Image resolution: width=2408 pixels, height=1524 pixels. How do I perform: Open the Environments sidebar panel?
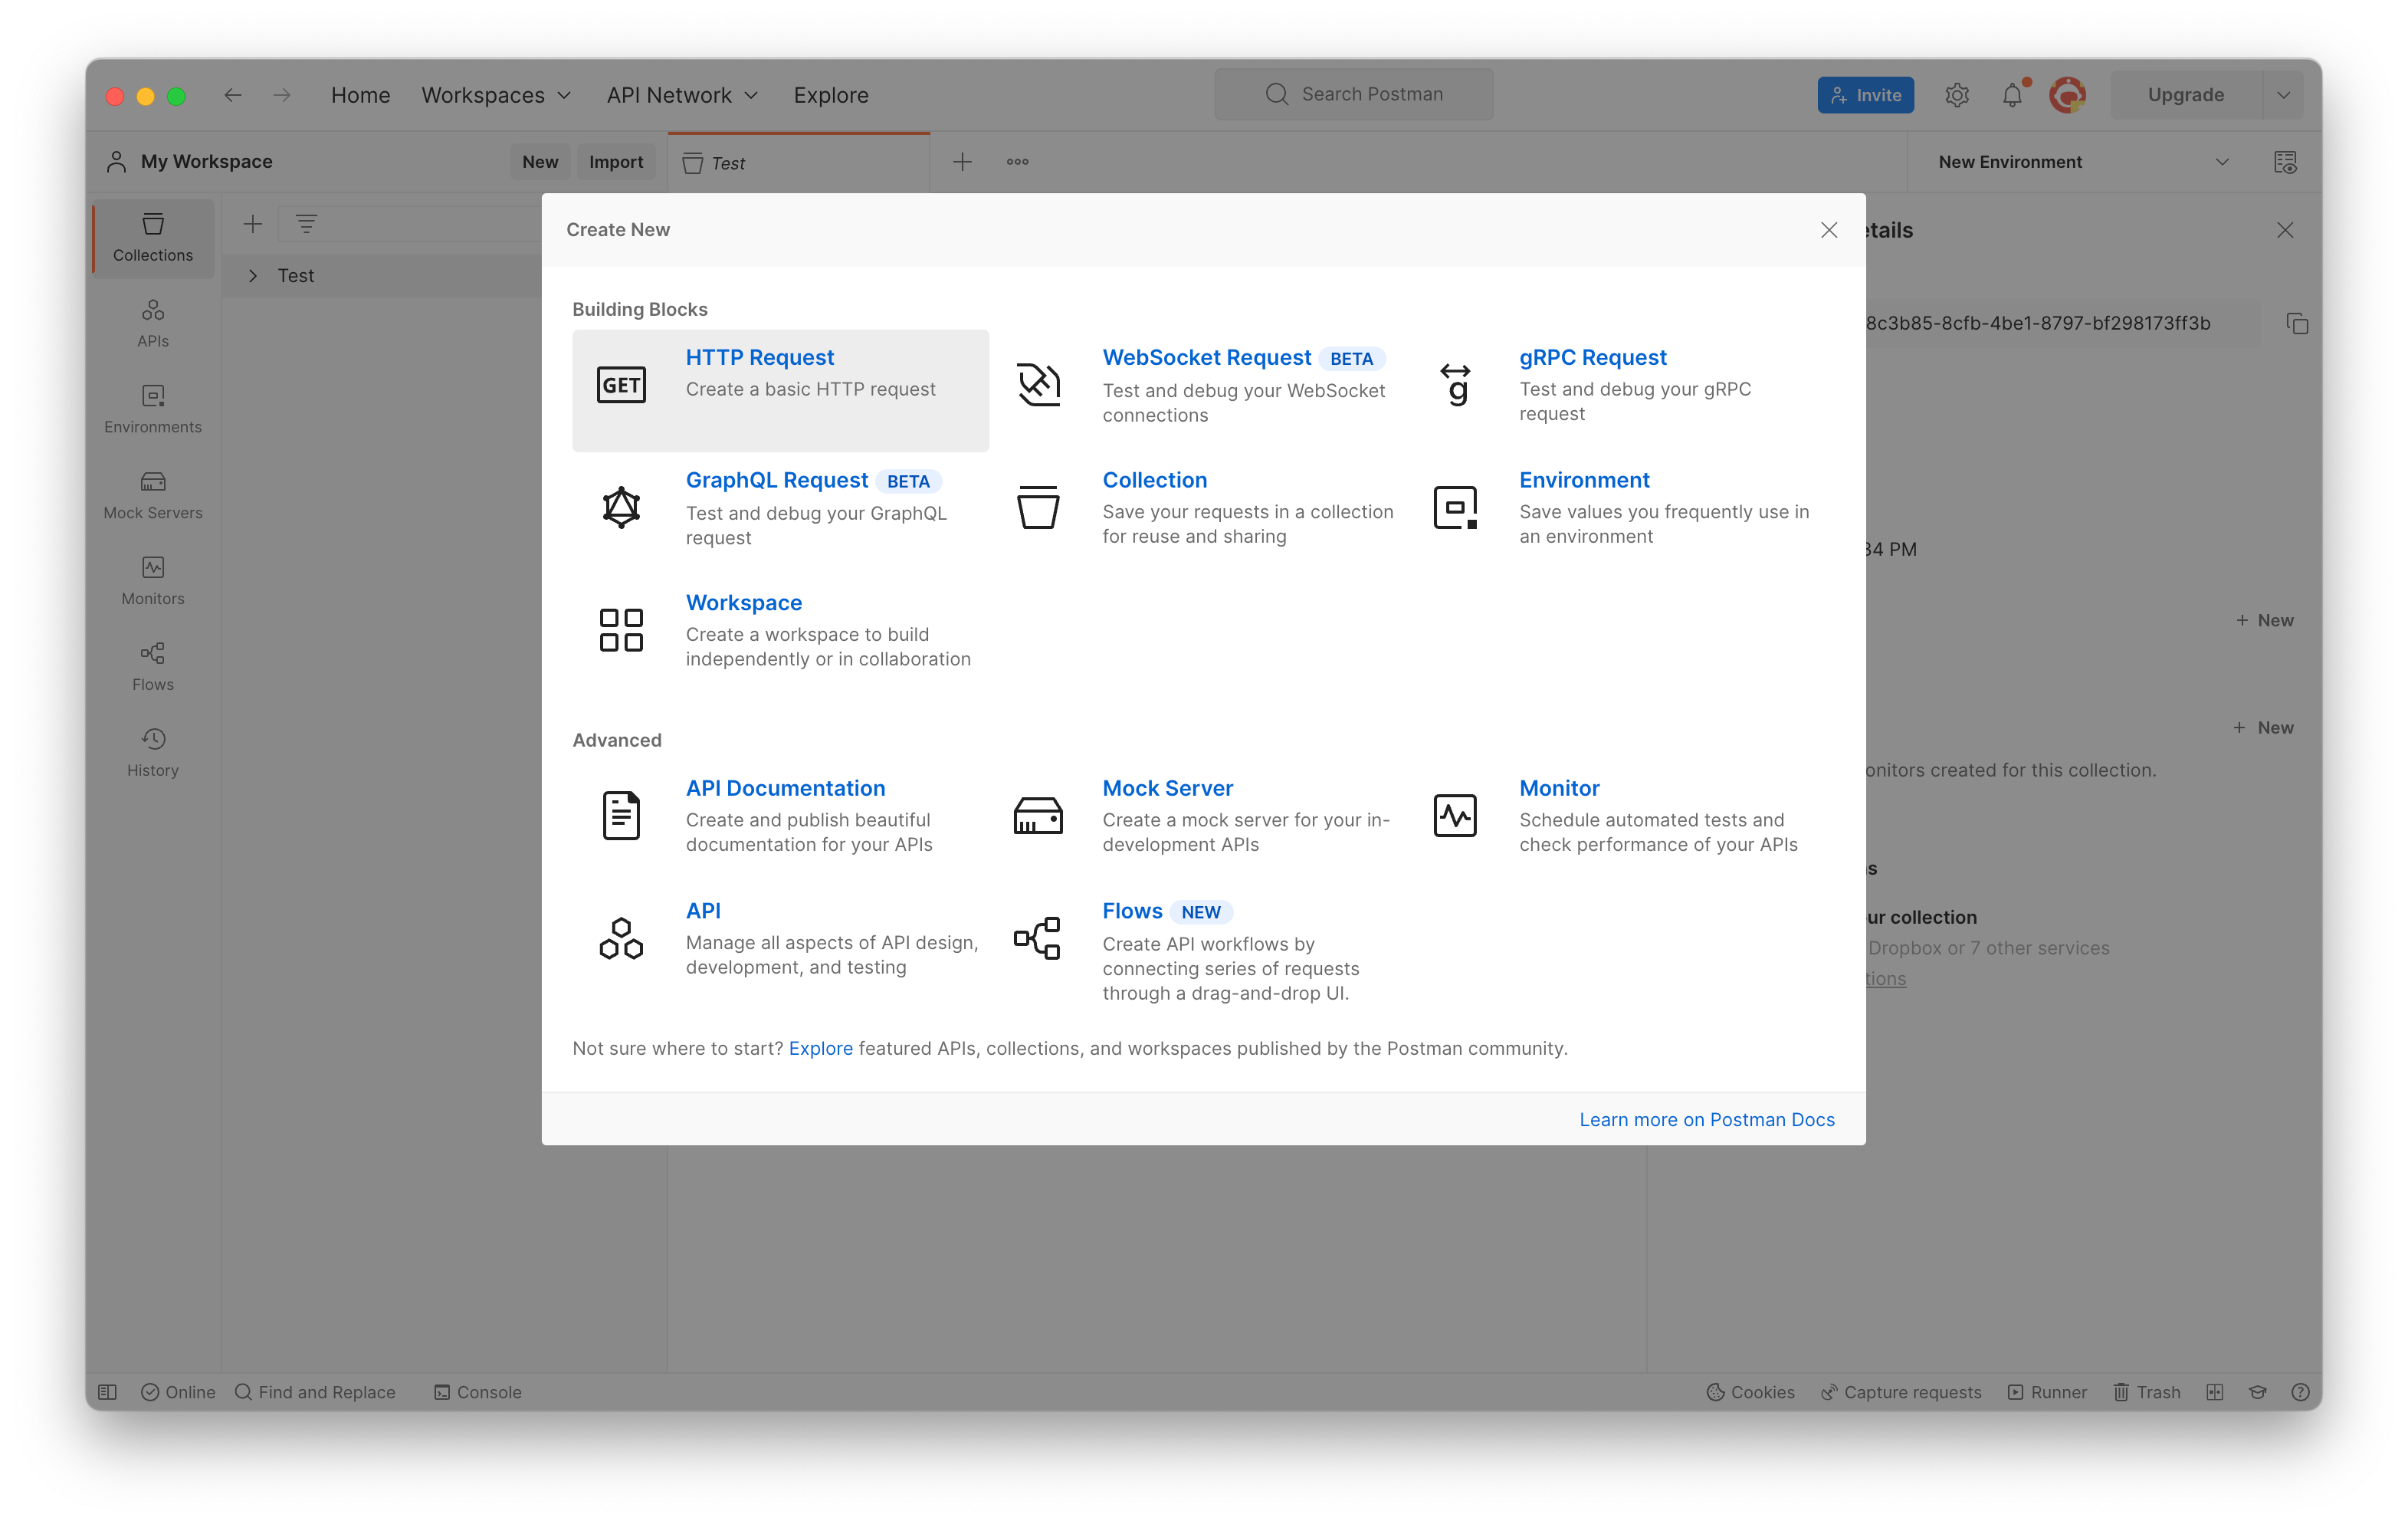[152, 408]
